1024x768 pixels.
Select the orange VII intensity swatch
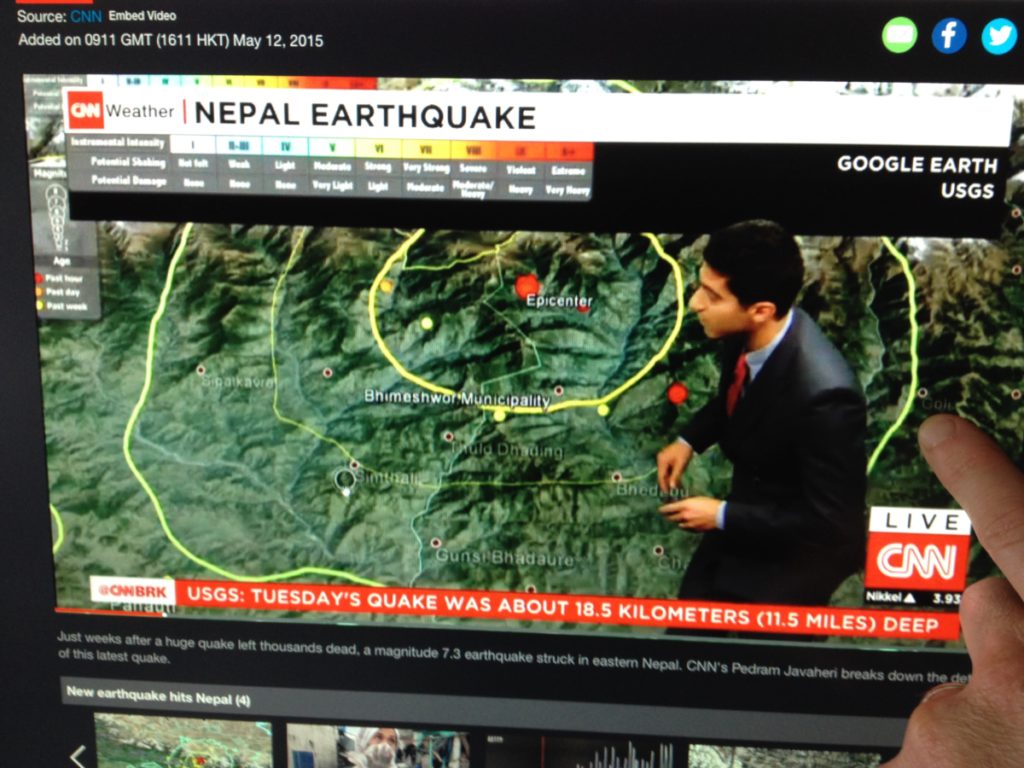coord(423,146)
